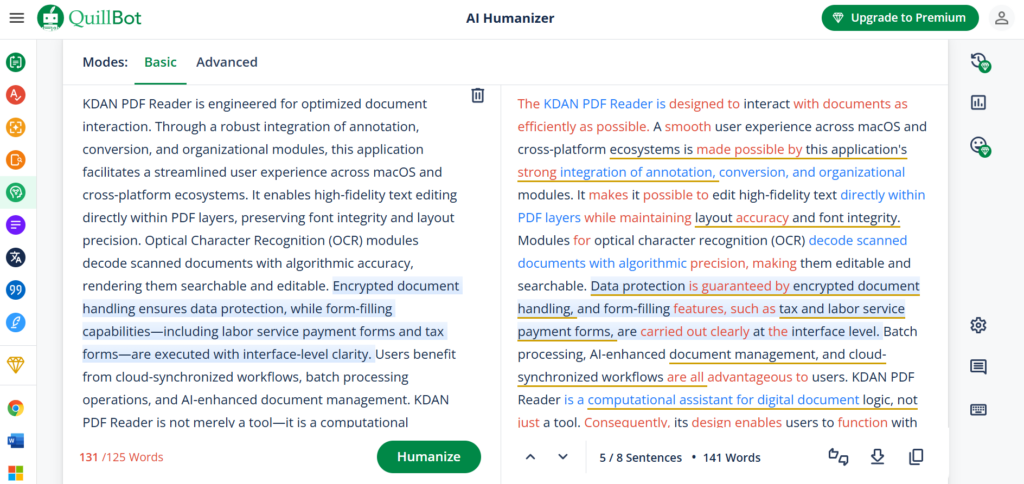Download the humanized output
Screen dimensions: 1024x484
pos(877,457)
